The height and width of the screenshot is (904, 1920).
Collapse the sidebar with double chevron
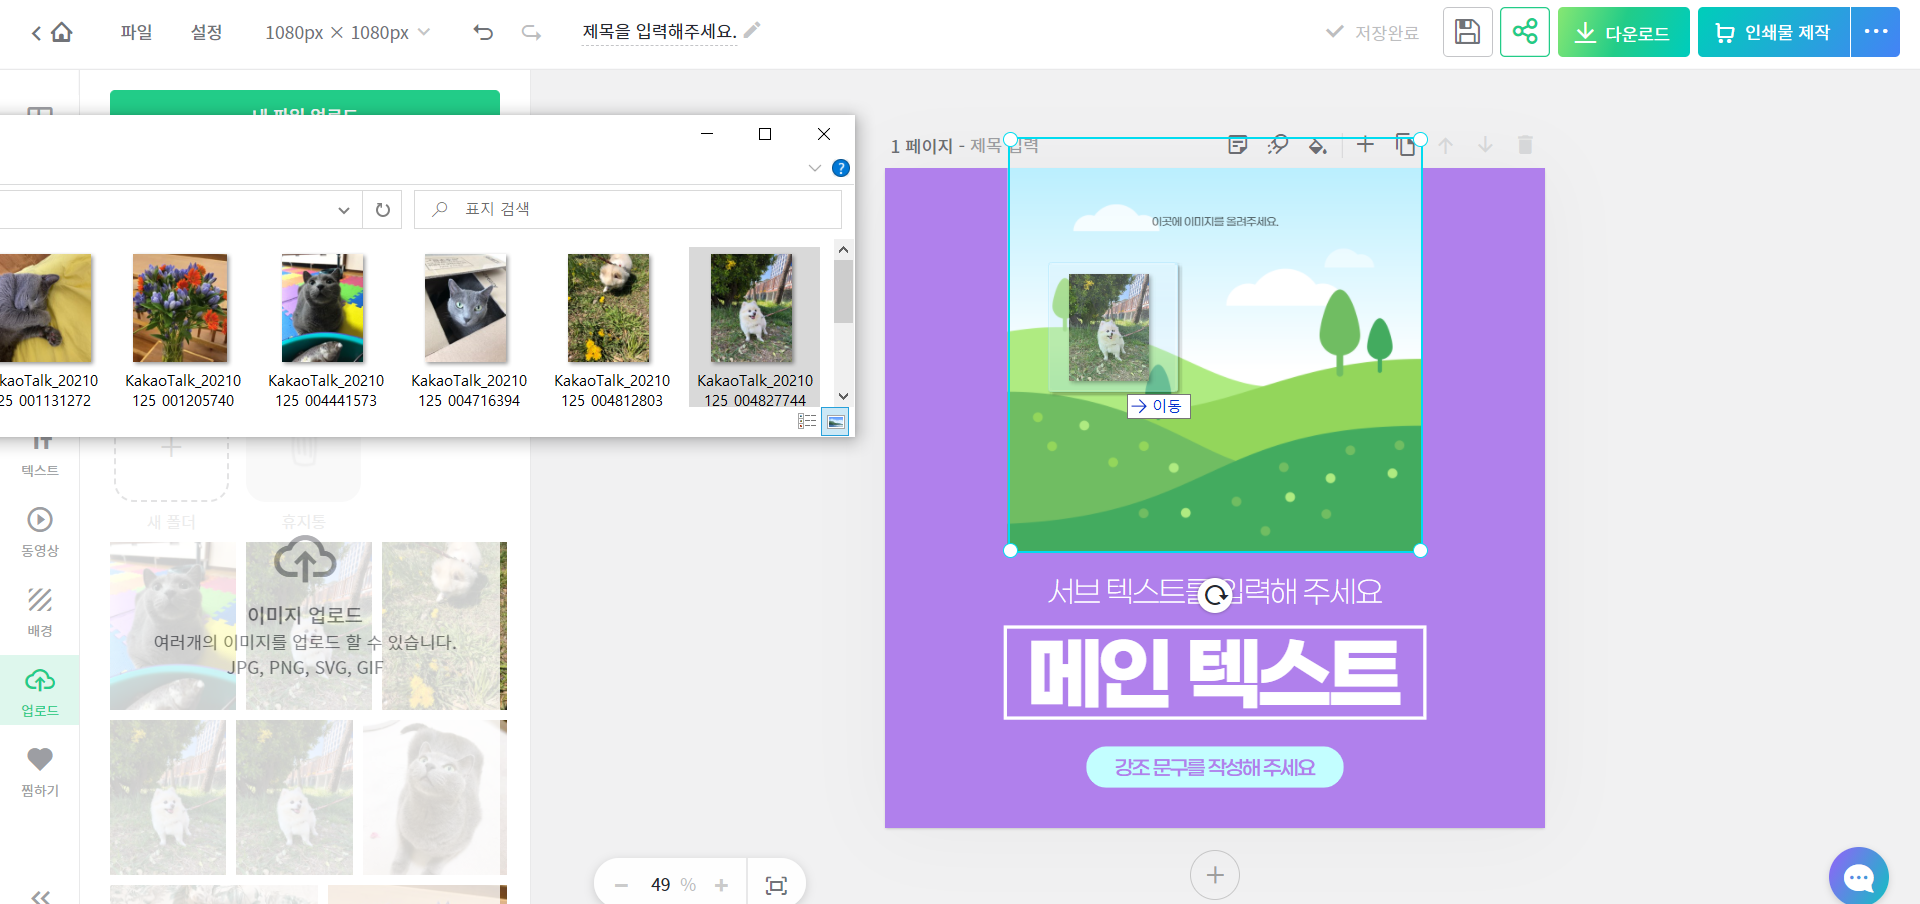coord(40,896)
